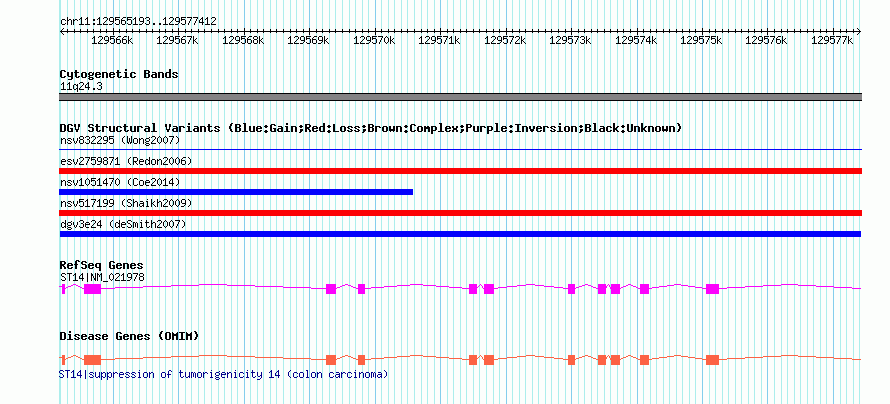
Task: Select the blue dgv3e24 gain bar
Action: [x=460, y=234]
